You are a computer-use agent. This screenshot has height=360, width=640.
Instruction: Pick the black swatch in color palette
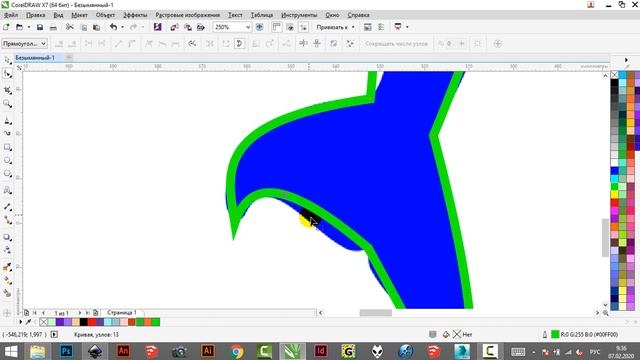614,83
